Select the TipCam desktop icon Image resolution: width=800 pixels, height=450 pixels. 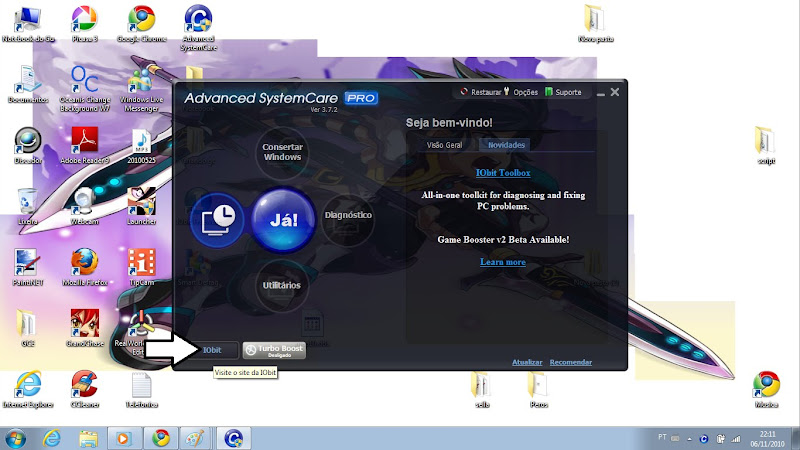(141, 267)
